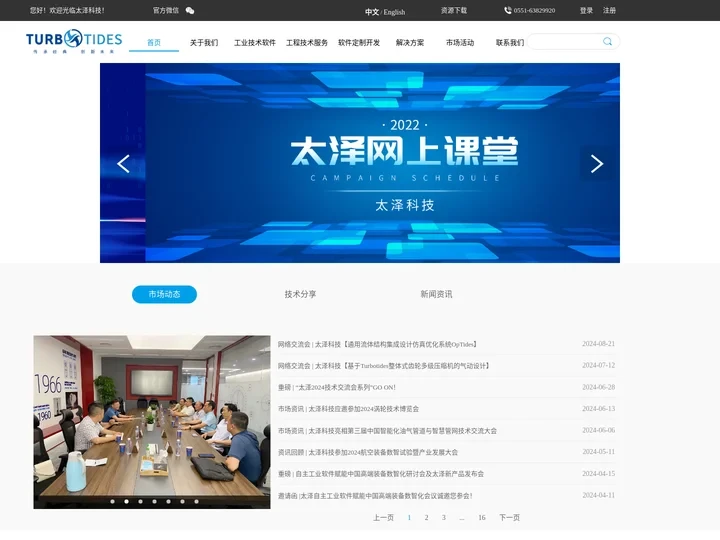
Task: Select the 市场动态 tab
Action: (x=164, y=294)
